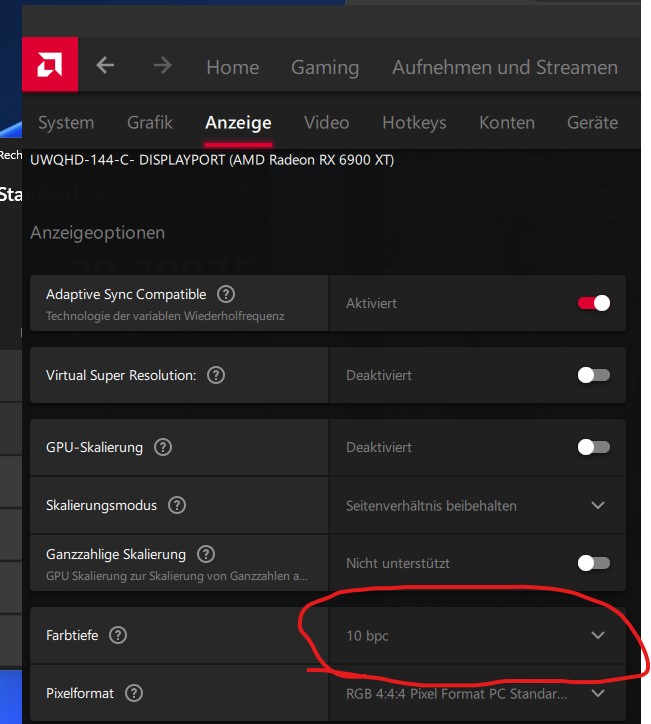Switch to the Home tab
This screenshot has height=724, width=651.
click(x=233, y=67)
